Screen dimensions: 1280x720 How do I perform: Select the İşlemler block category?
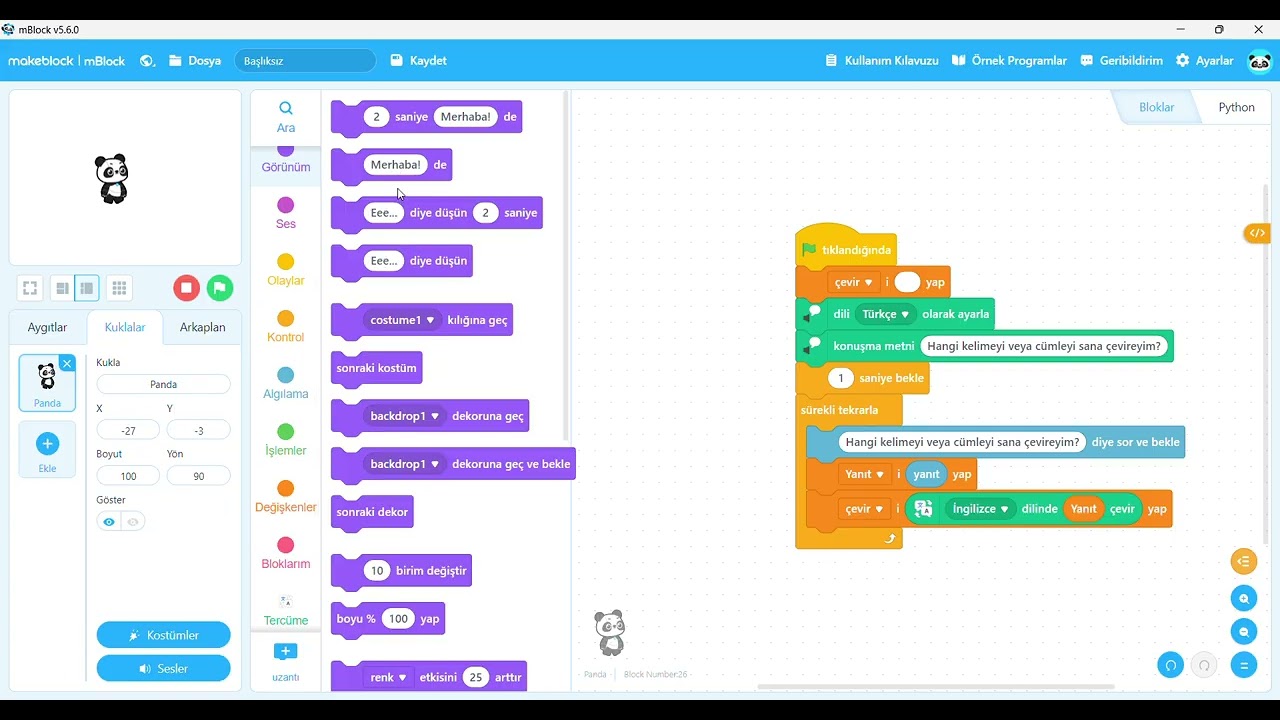click(286, 440)
